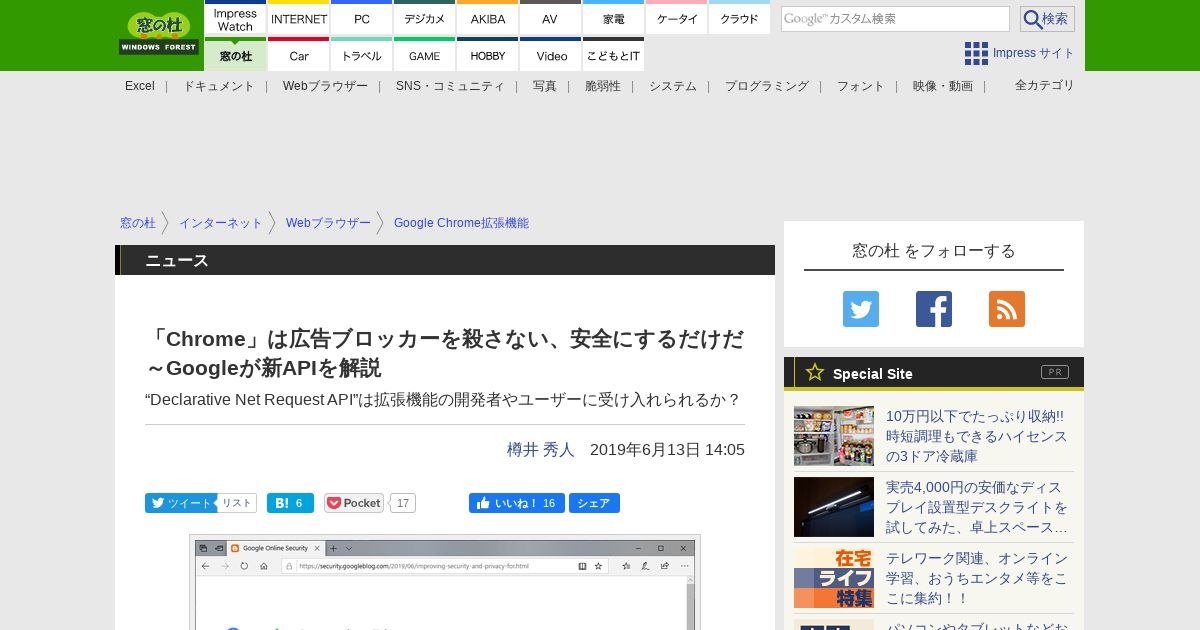Click the Webブラウザー breadcrumb link
1200x630 pixels.
pyautogui.click(x=328, y=223)
